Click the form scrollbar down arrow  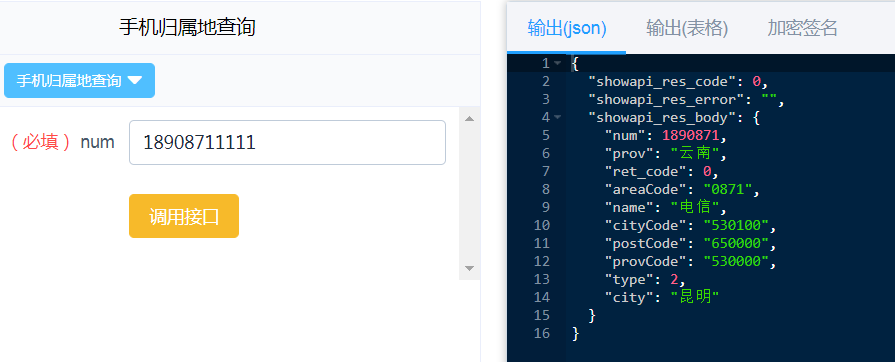tap(469, 268)
